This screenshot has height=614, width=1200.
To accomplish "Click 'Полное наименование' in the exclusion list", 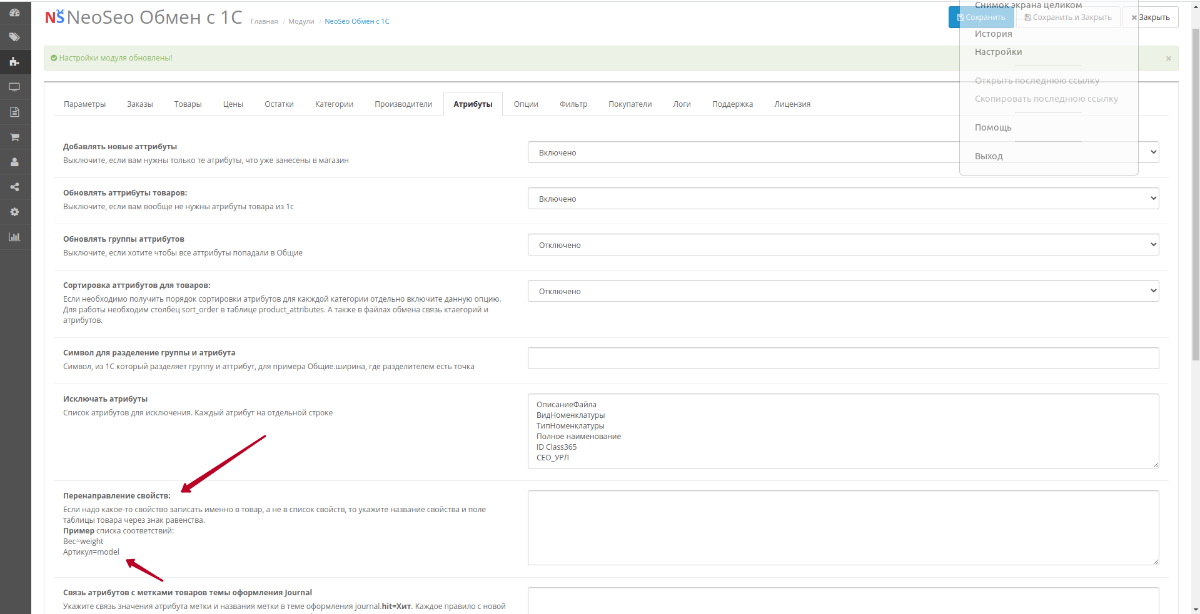I will pos(579,436).
